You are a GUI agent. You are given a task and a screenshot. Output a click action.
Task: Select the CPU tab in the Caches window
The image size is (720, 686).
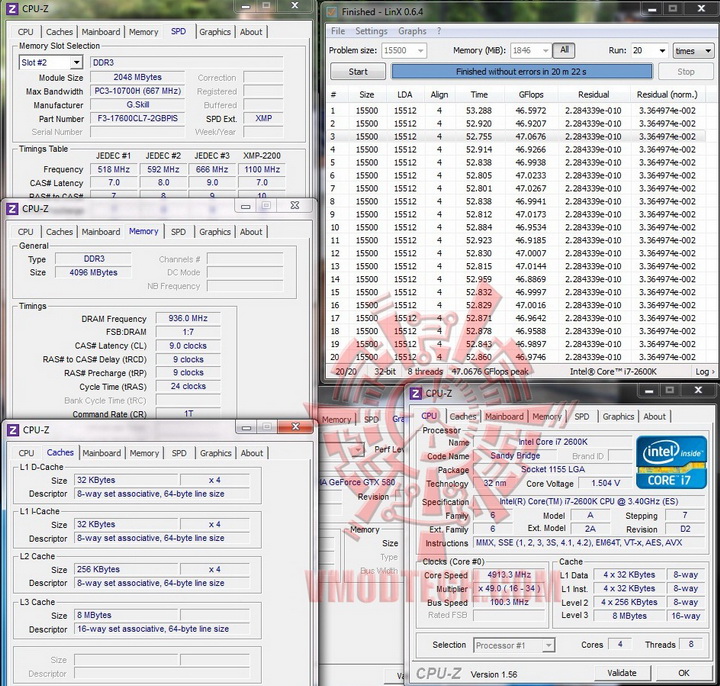[x=26, y=453]
